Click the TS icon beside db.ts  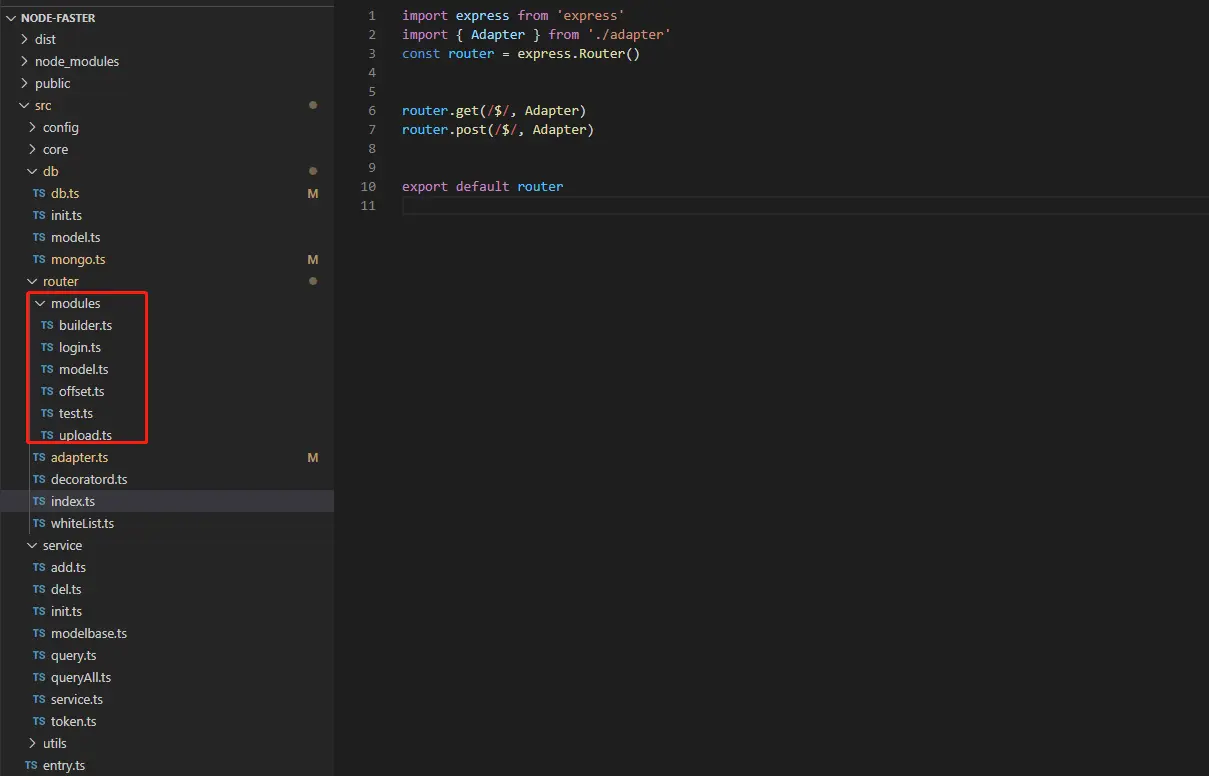39,193
